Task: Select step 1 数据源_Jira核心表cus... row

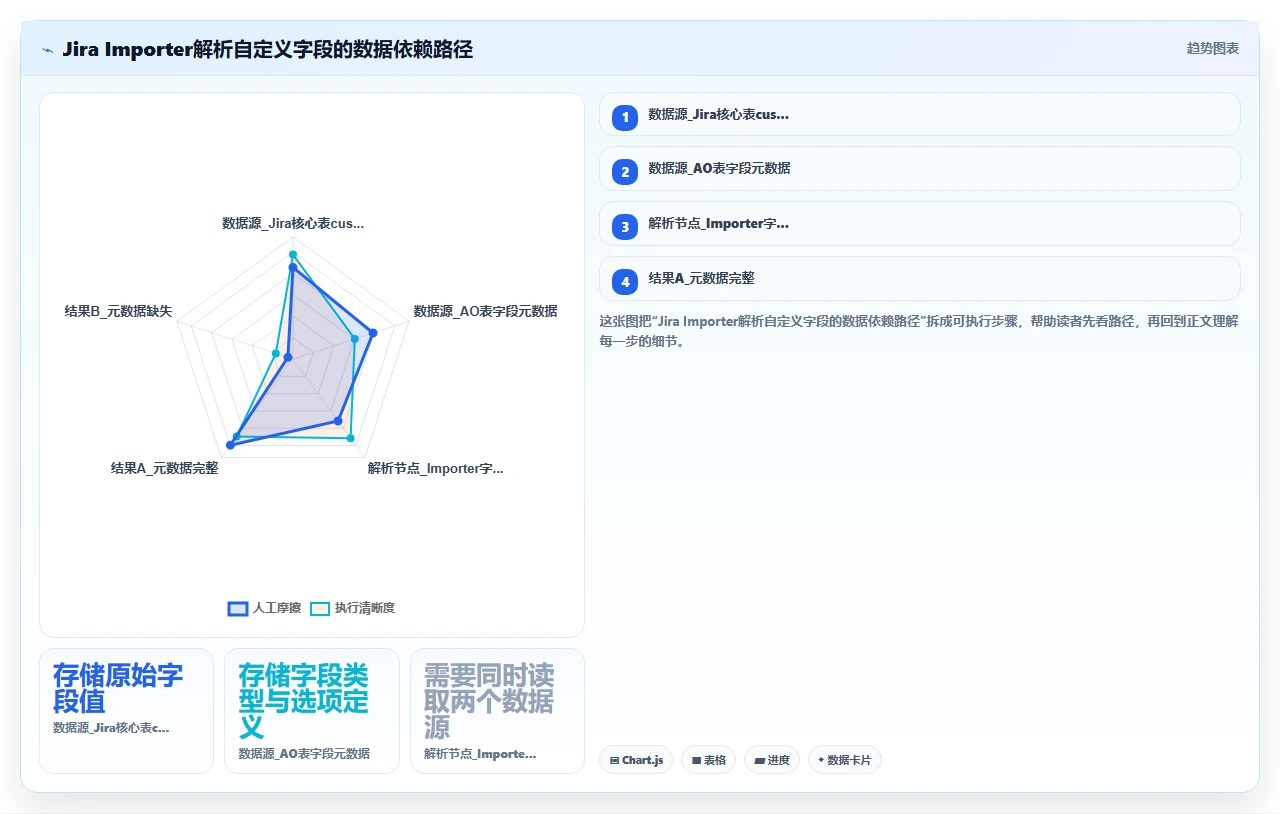Action: tap(920, 114)
